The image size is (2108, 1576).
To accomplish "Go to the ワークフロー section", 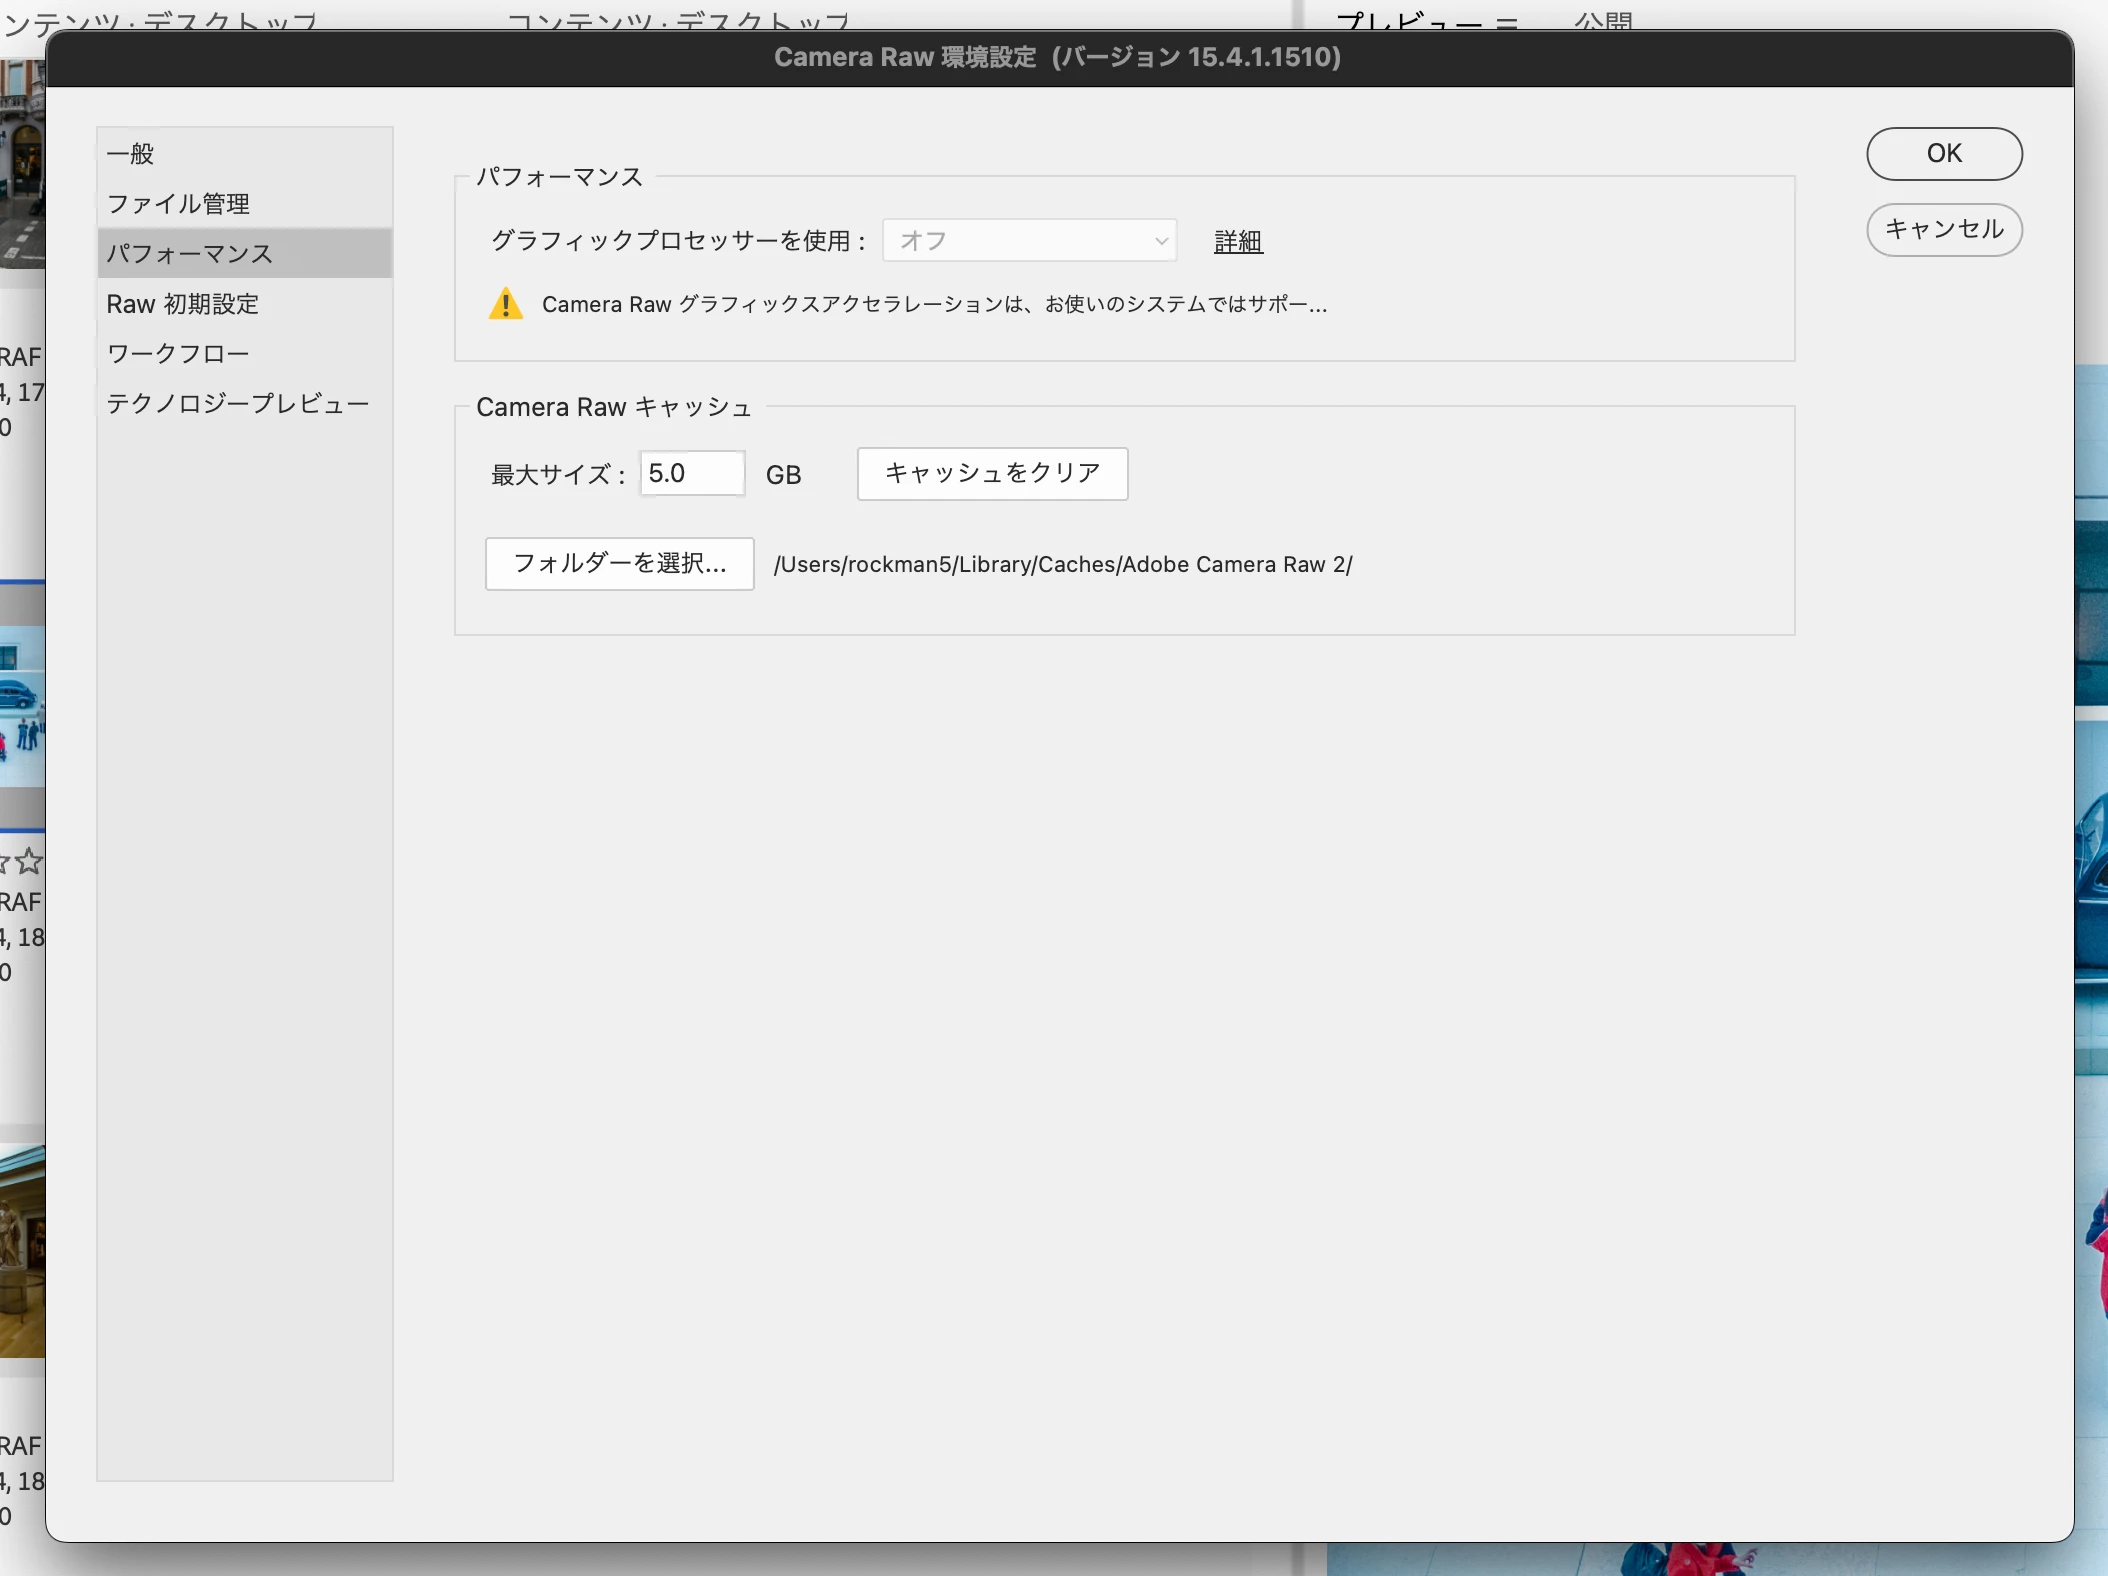I will (x=178, y=354).
